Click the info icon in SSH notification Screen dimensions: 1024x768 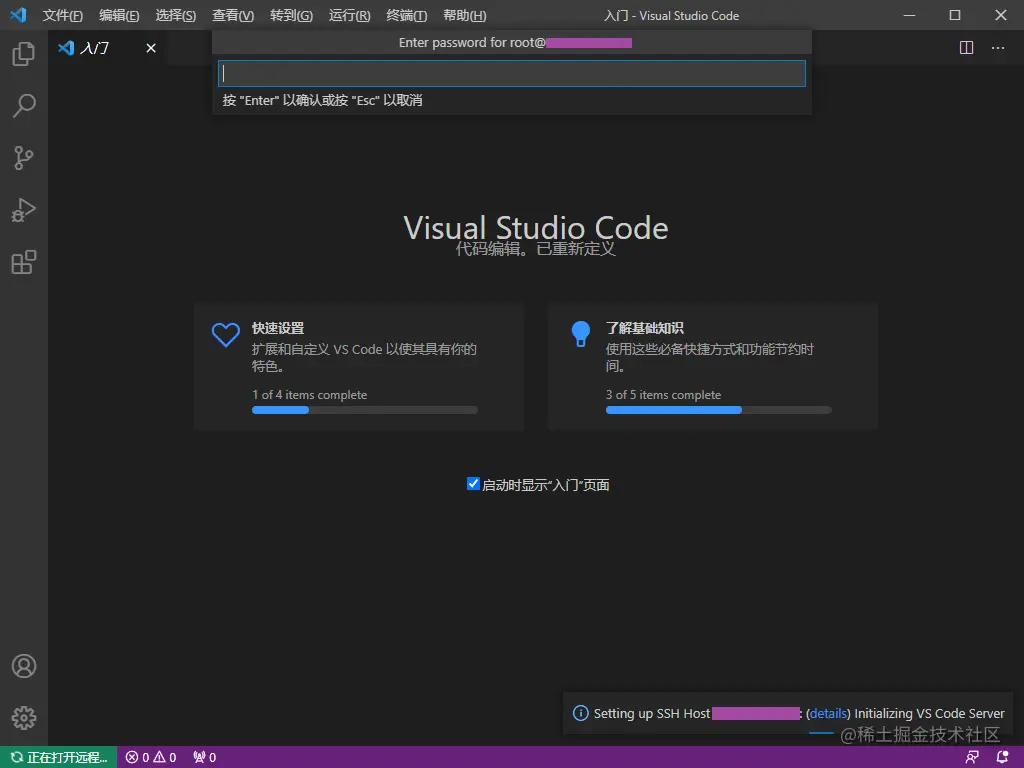[580, 713]
